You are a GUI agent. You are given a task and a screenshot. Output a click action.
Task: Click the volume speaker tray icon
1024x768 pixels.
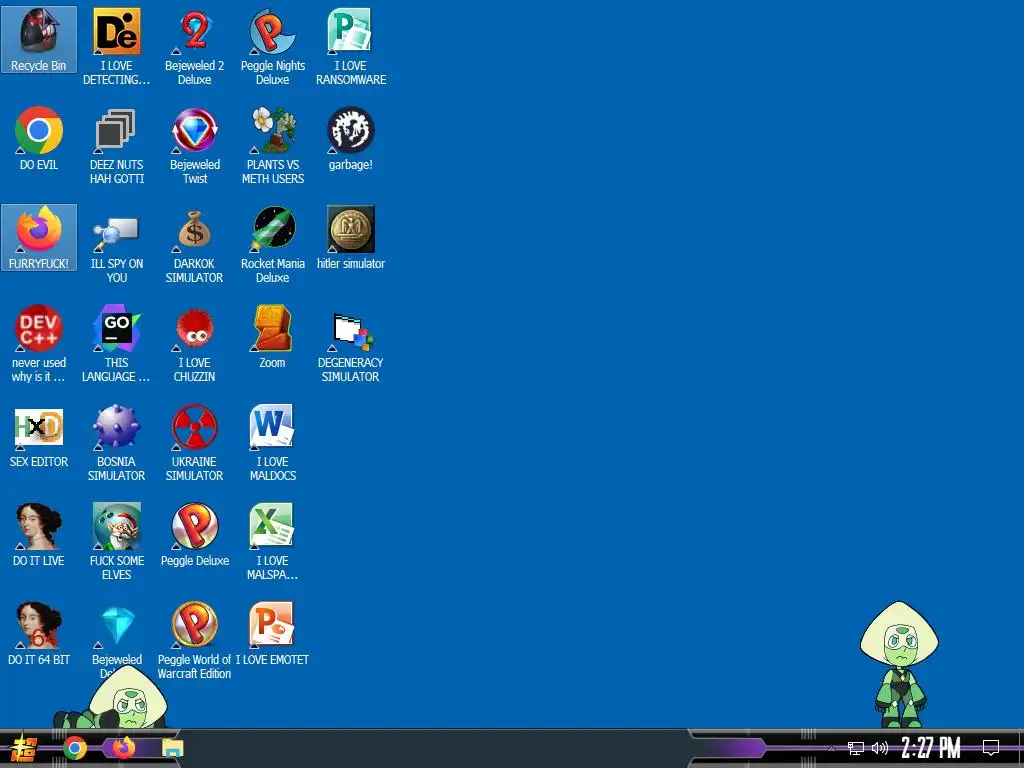click(x=880, y=748)
